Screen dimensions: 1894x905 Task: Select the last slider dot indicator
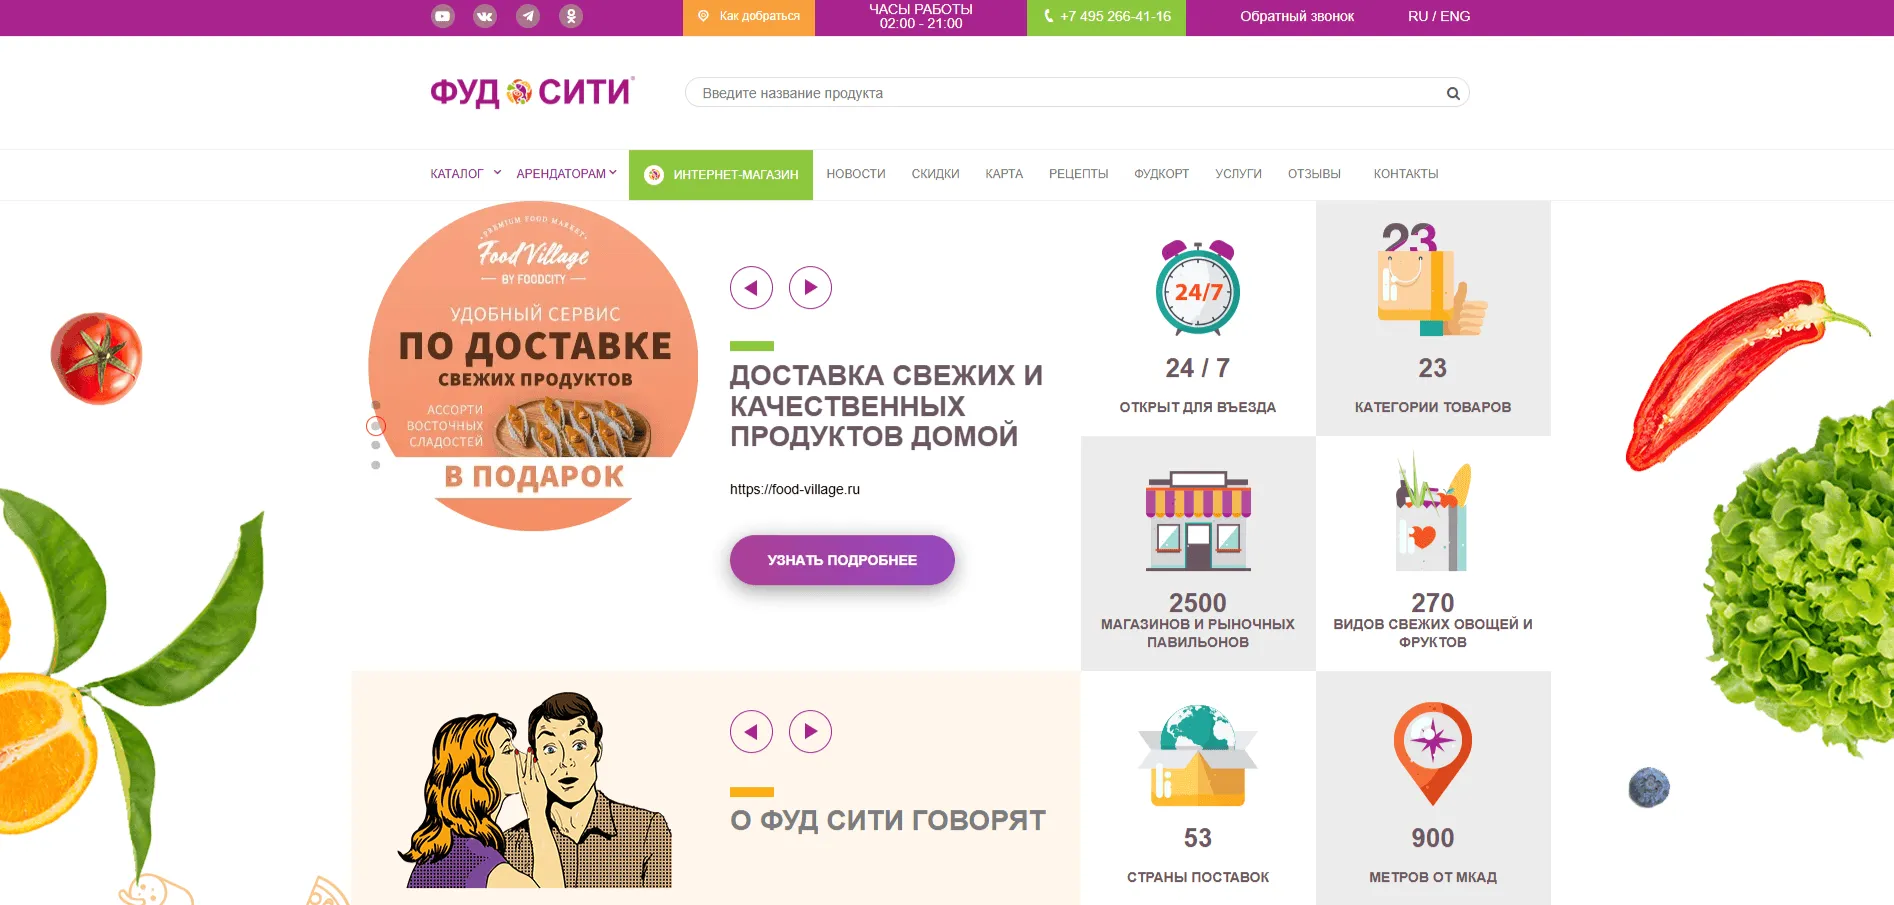point(376,465)
